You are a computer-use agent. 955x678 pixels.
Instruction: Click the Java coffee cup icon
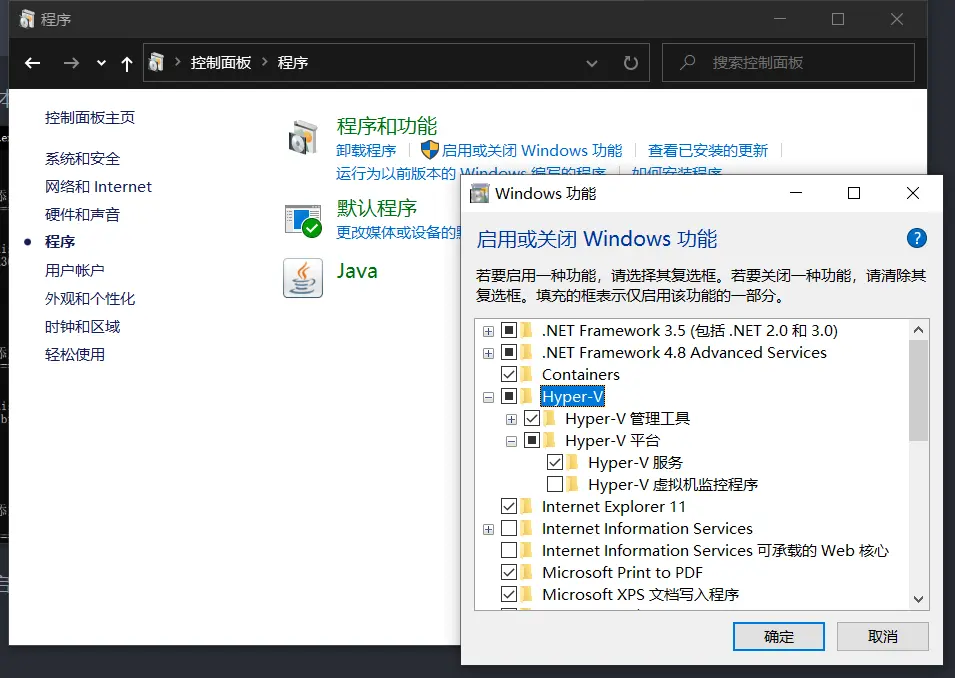[303, 278]
